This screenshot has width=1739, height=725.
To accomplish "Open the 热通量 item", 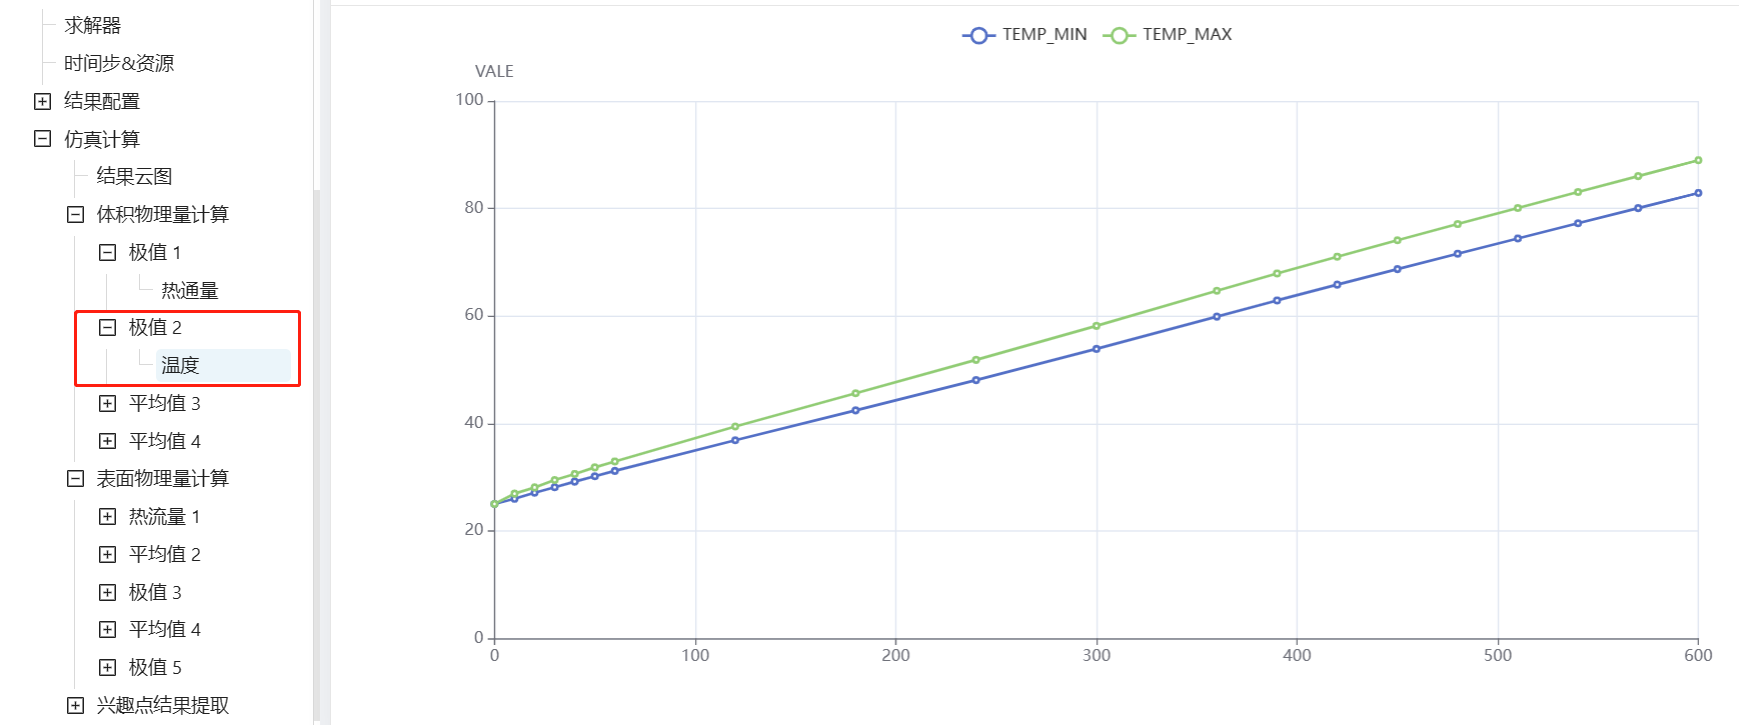I will 189,290.
